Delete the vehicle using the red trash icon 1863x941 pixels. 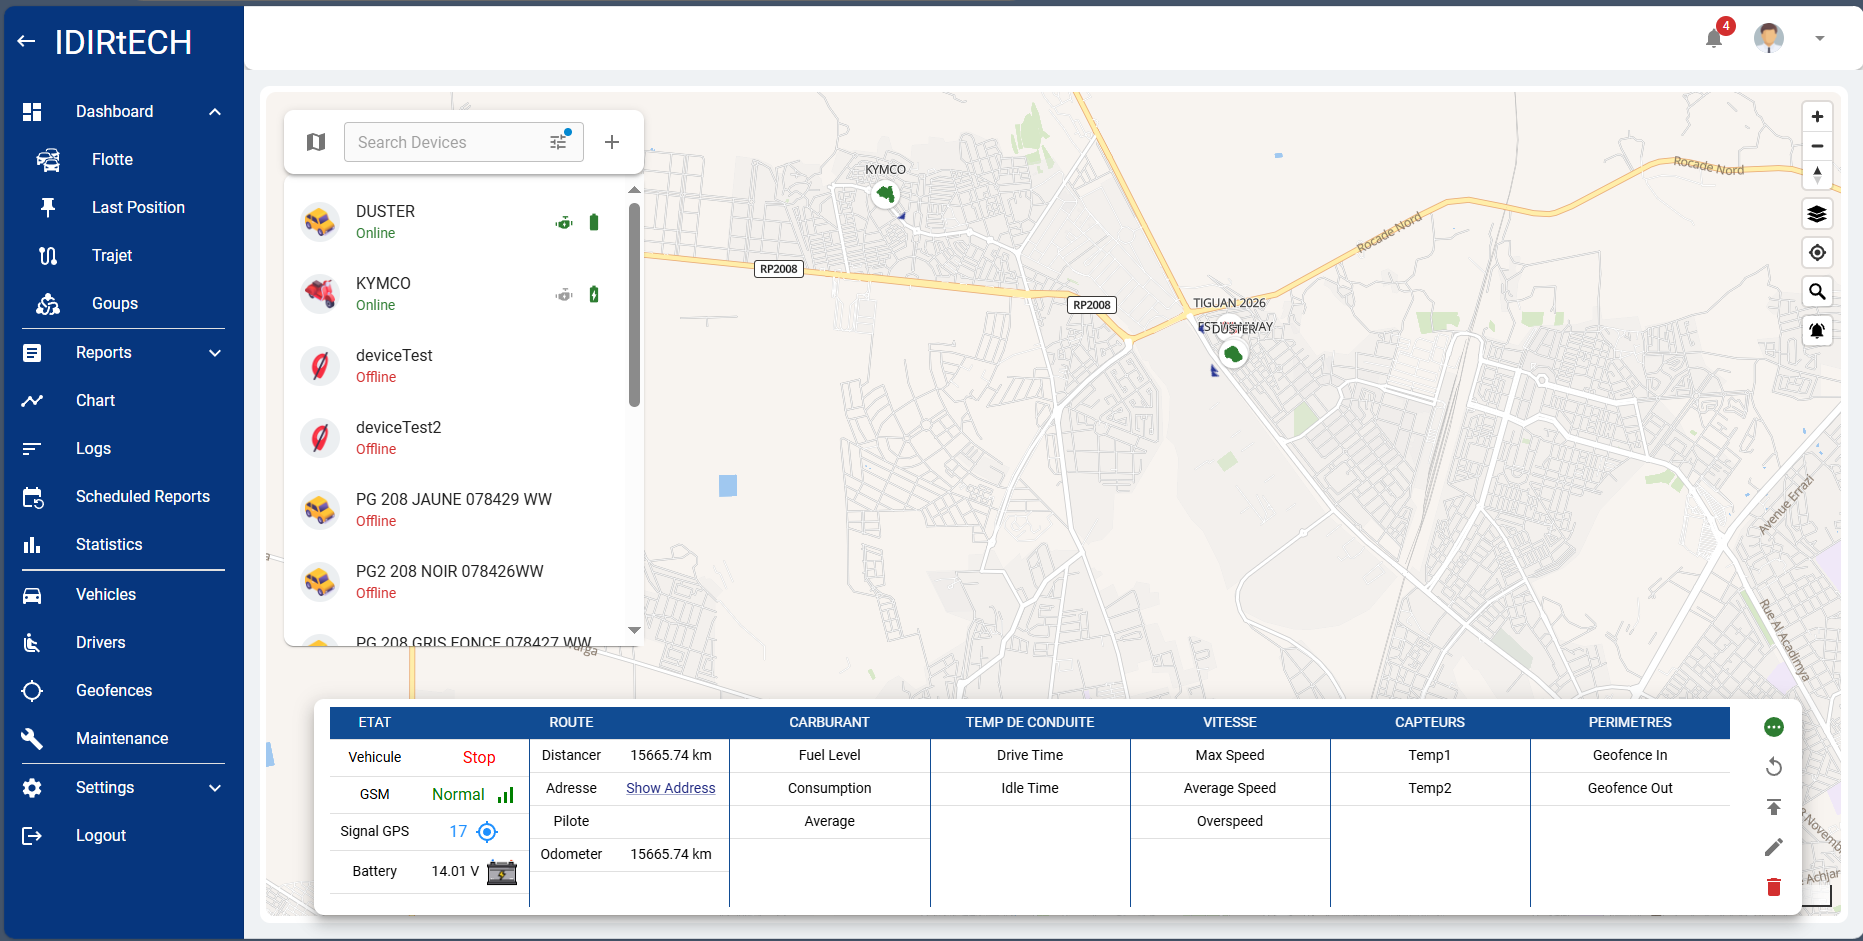tap(1774, 887)
